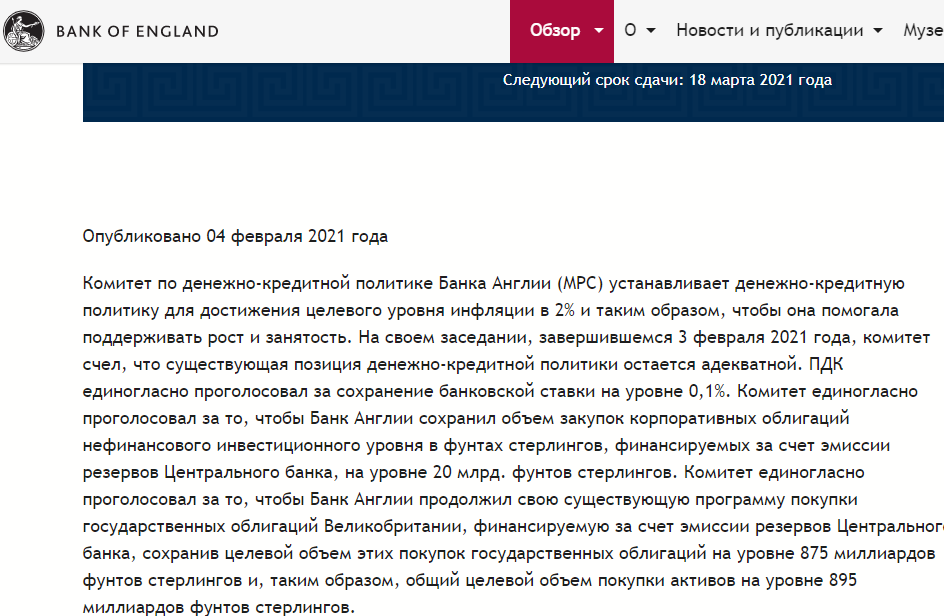Click the final line миллиардов фунтов стерлингов.
The width and height of the screenshot is (944, 616).
[219, 606]
